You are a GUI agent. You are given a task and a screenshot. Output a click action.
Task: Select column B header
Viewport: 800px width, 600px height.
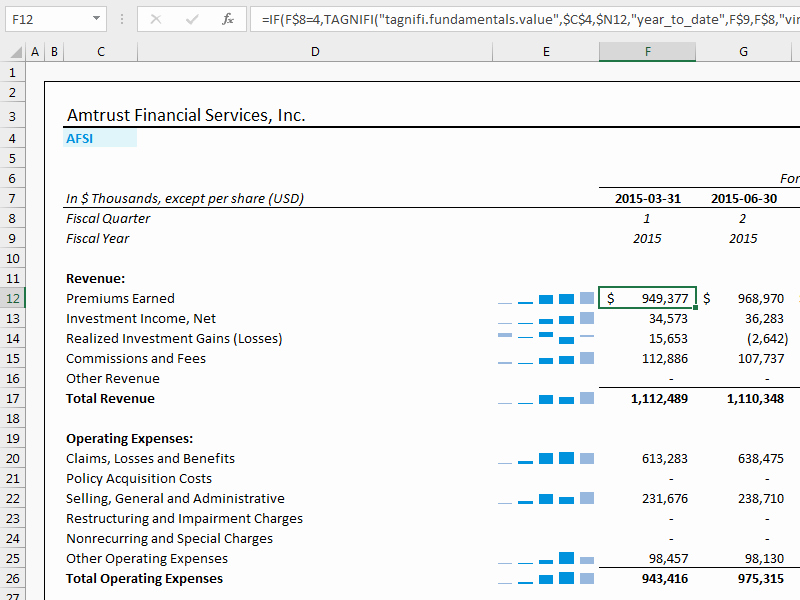54,52
